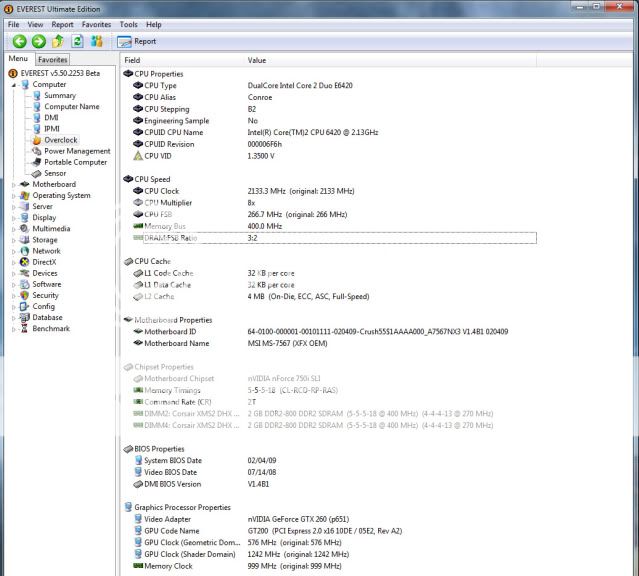Click the Multimedia icon in tree

(25, 229)
